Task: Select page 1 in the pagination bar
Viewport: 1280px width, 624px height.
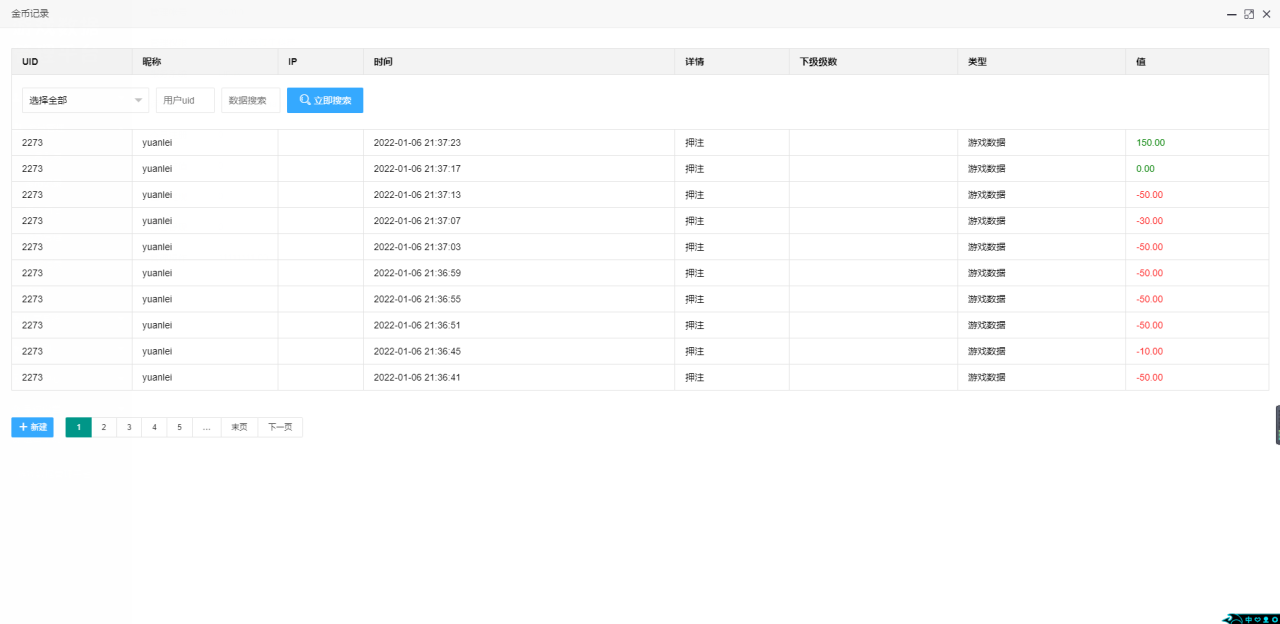Action: pos(78,427)
